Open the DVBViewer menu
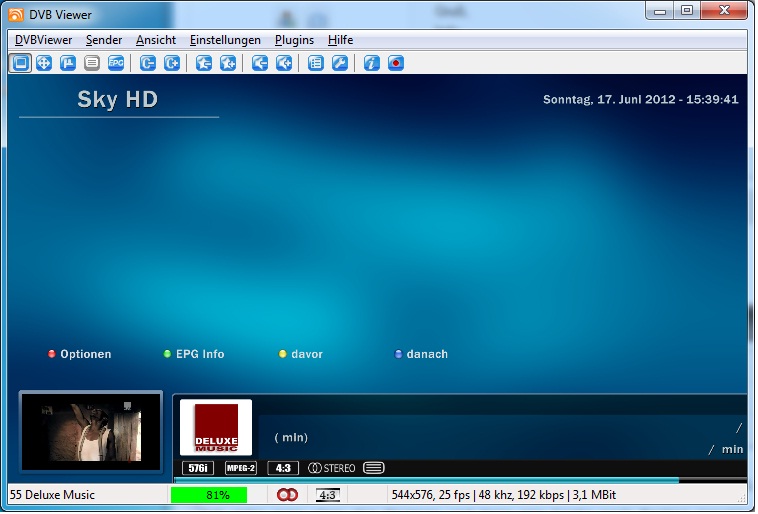The image size is (758, 514). coord(44,40)
